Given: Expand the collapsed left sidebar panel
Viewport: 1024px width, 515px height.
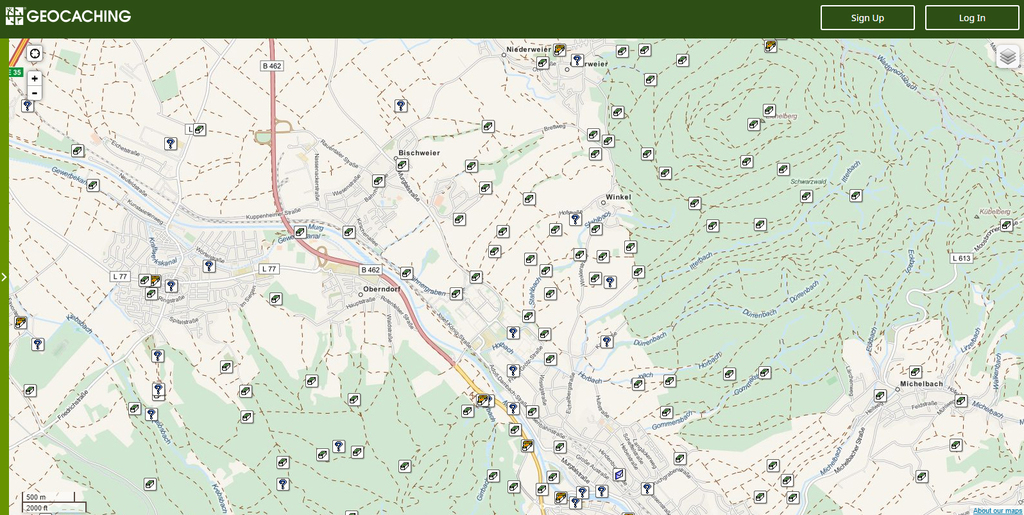Looking at the screenshot, I should pyautogui.click(x=4, y=277).
